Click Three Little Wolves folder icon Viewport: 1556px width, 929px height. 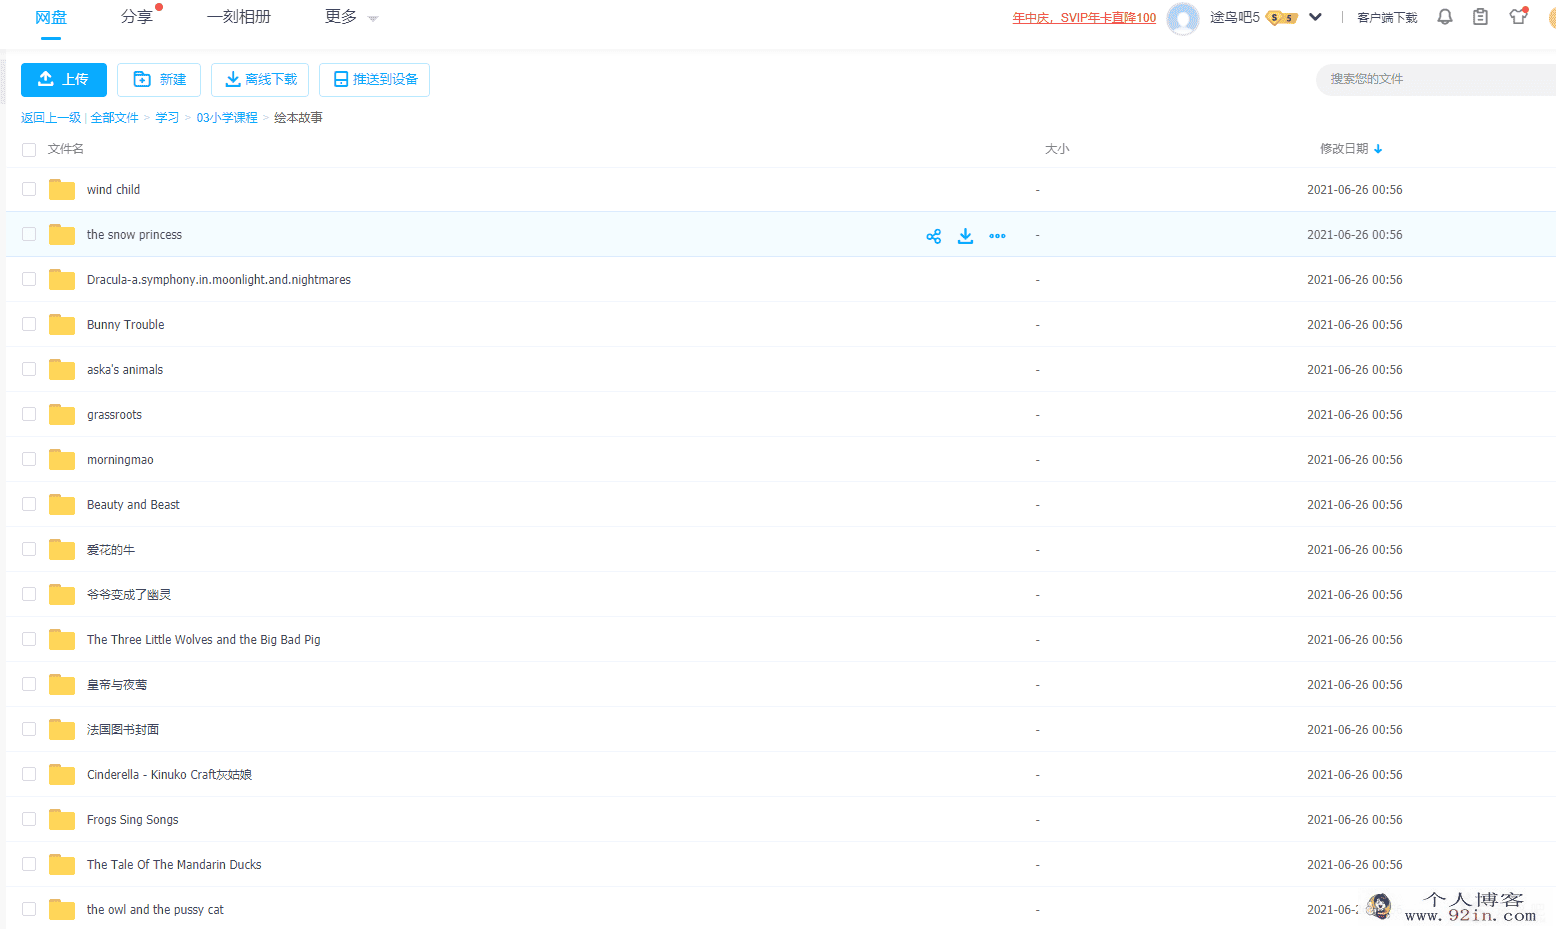coord(62,639)
